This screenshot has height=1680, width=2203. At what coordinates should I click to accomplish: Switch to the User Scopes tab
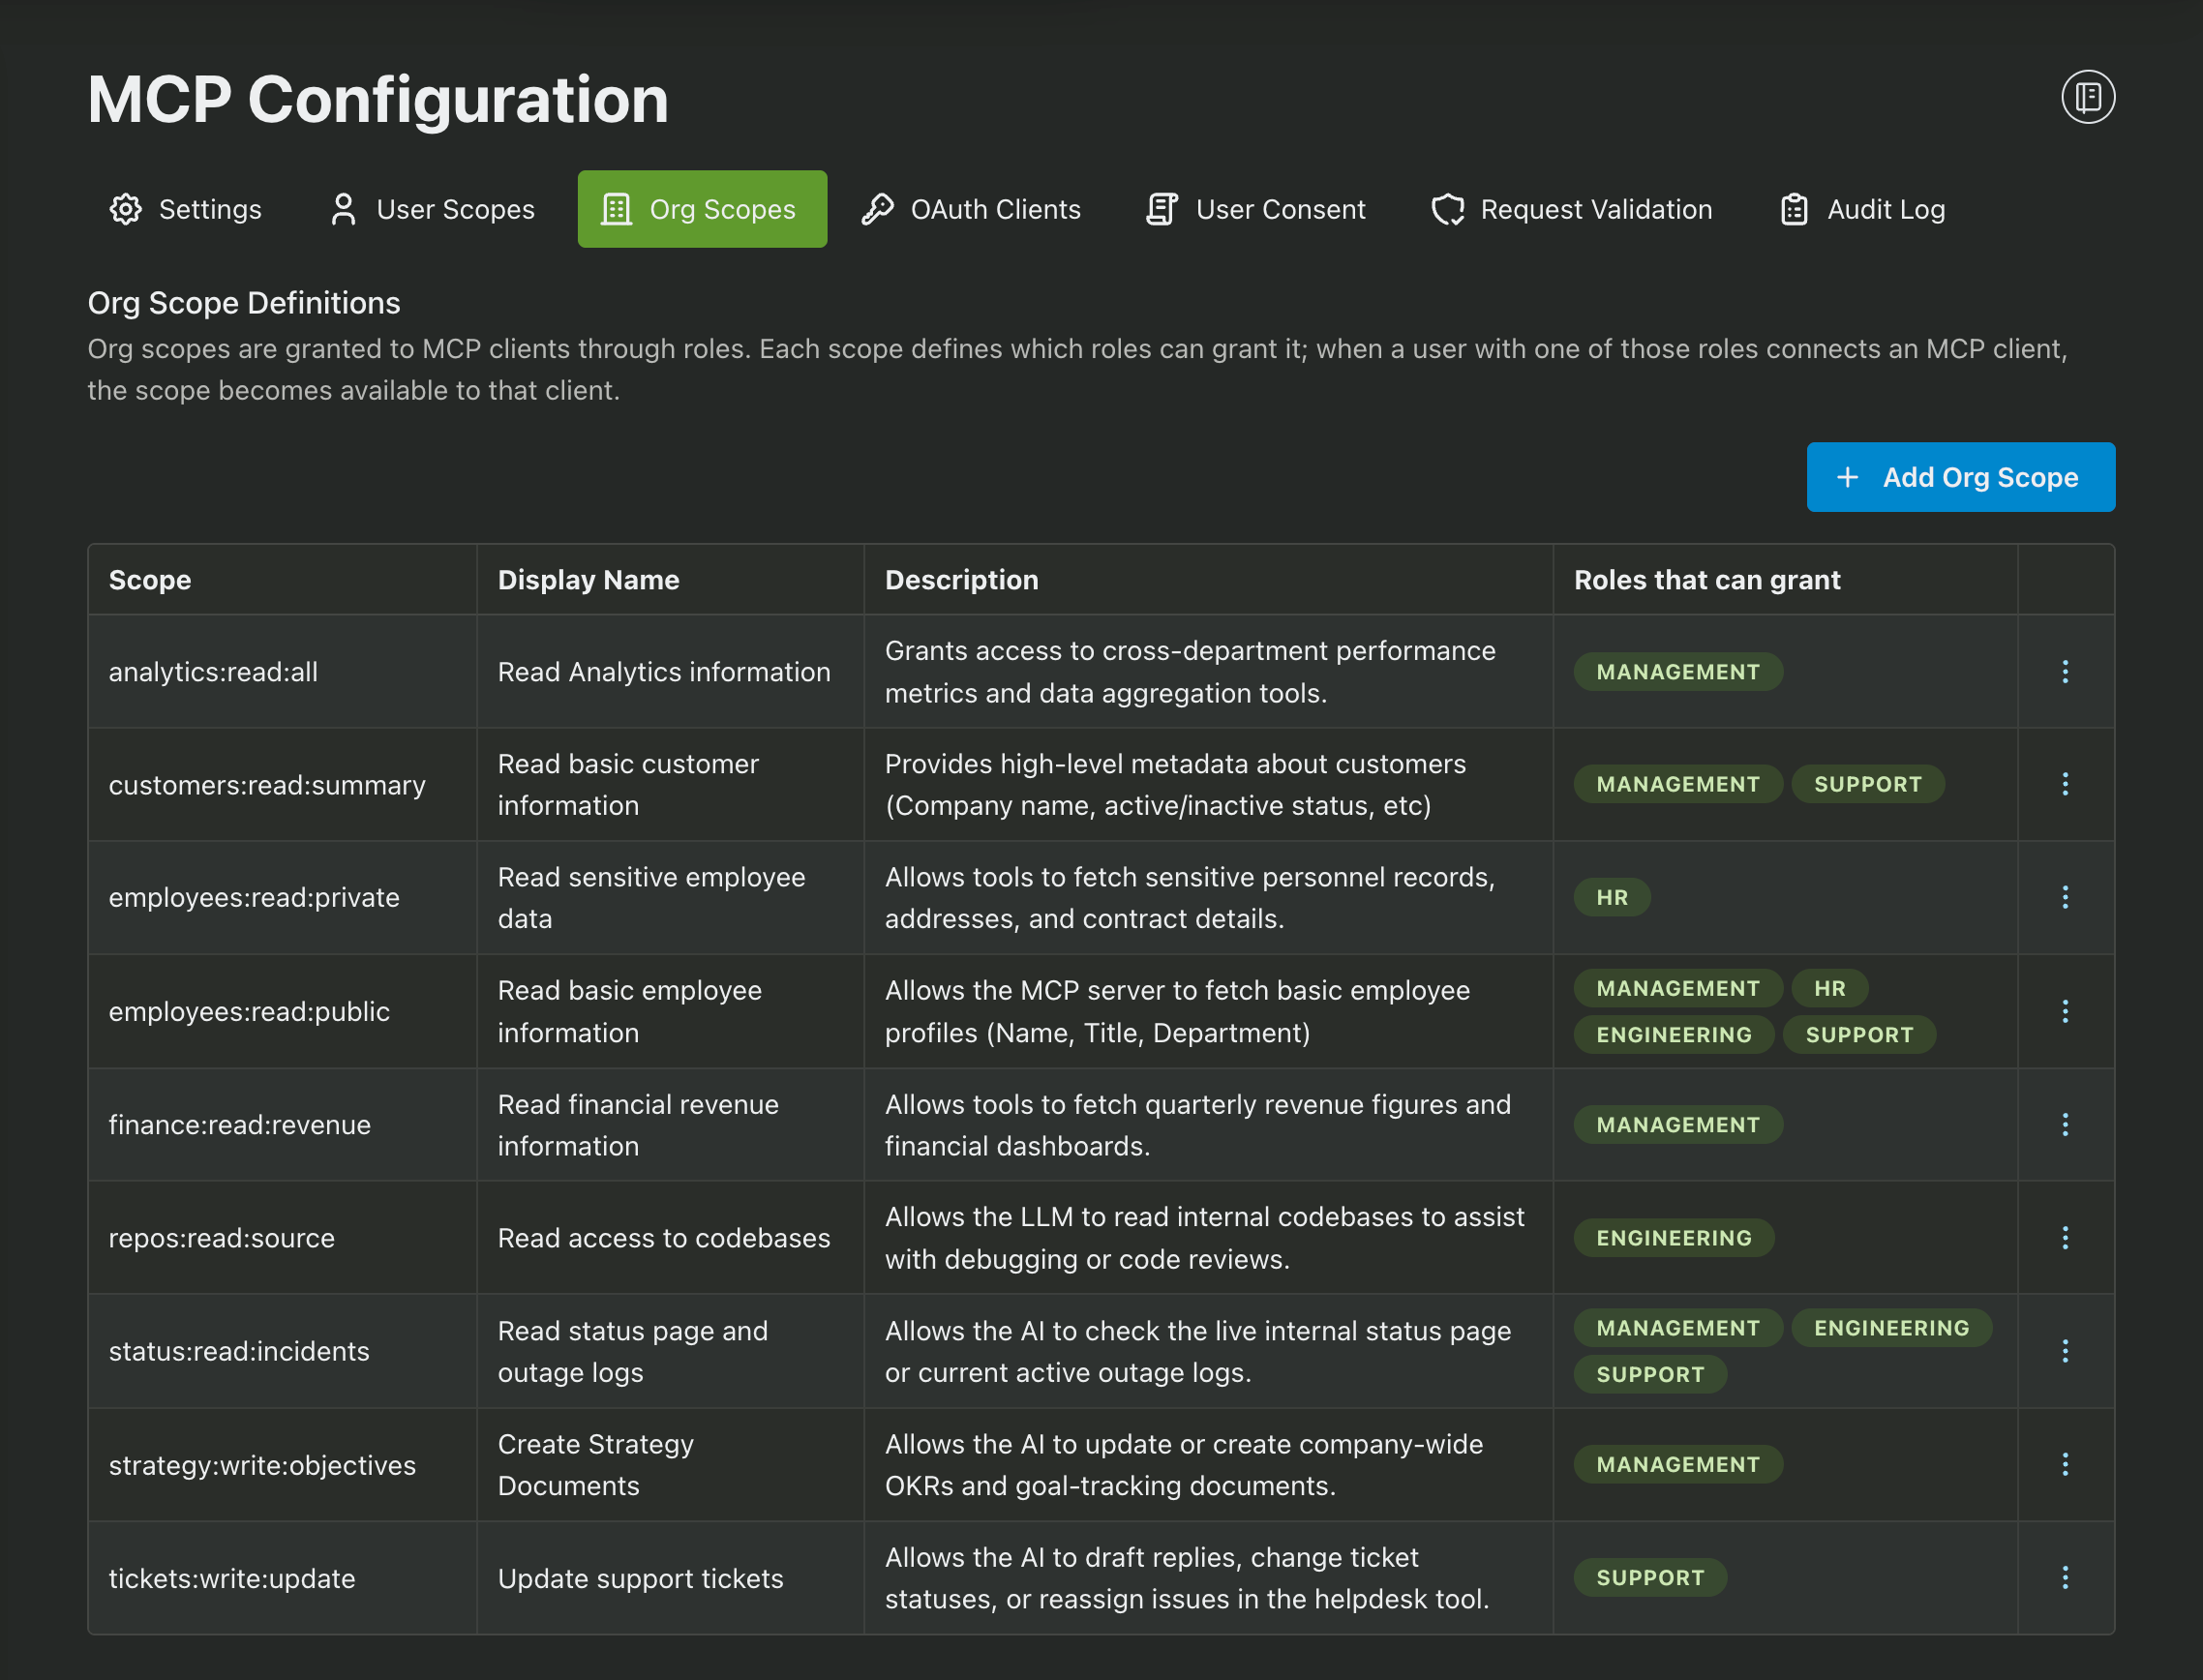(x=431, y=209)
